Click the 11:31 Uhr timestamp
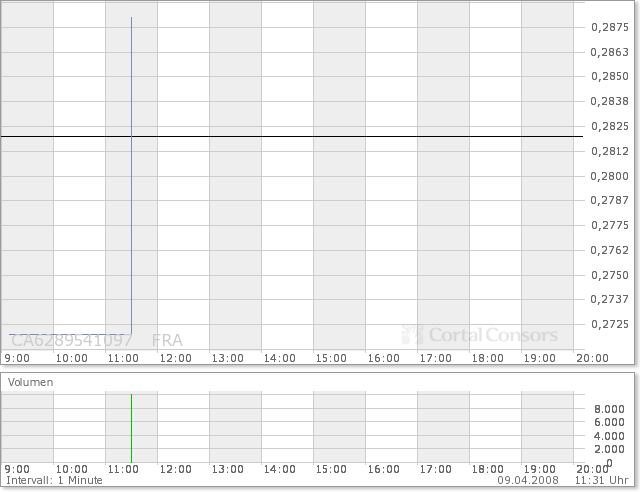The image size is (640, 492). pos(602,480)
